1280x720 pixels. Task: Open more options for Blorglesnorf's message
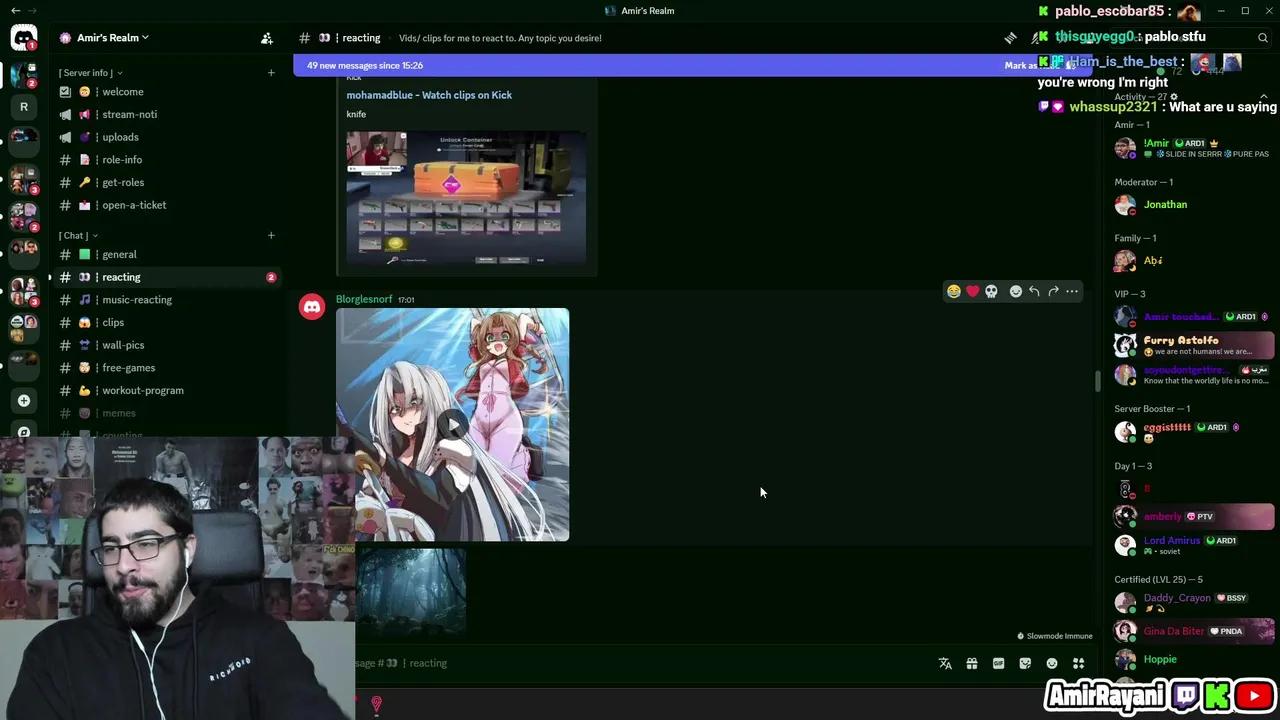pyautogui.click(x=1072, y=291)
